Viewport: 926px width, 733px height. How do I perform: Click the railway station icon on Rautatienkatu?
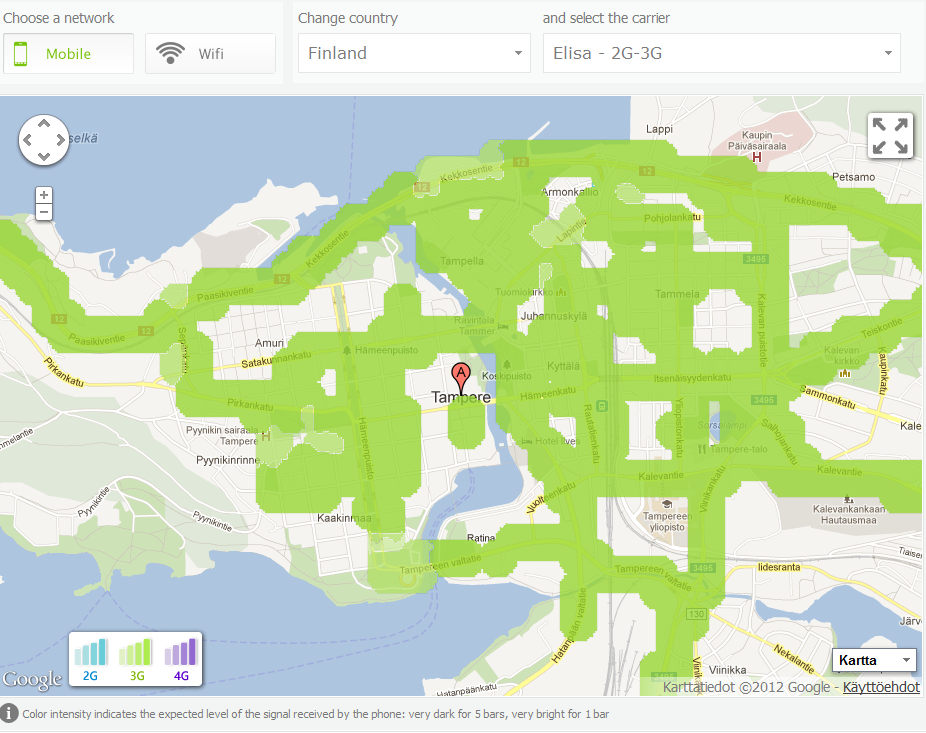point(602,406)
